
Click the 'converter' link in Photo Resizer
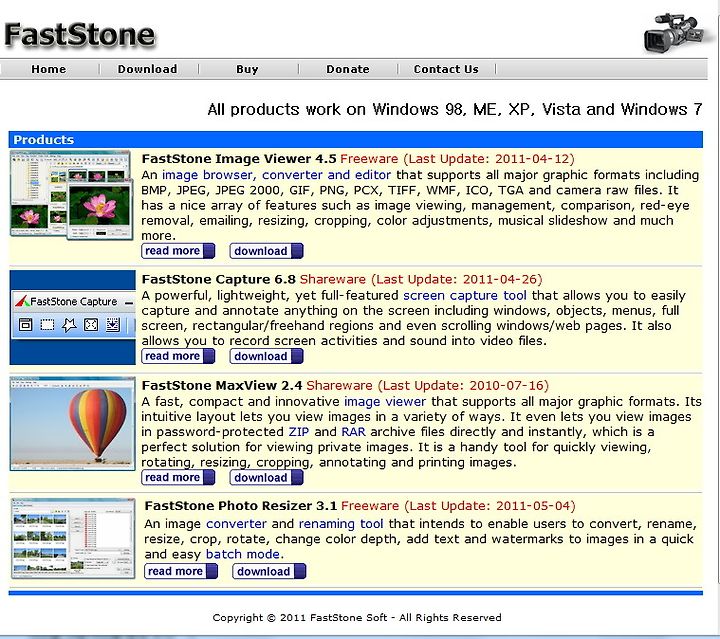[236, 524]
